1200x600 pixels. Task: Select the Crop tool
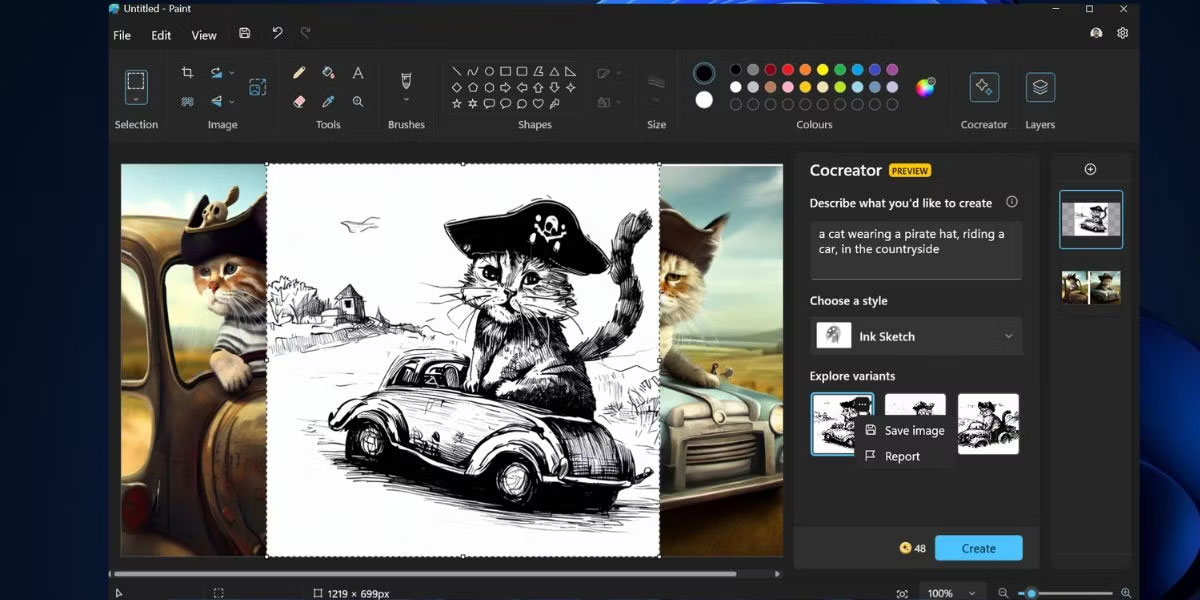[x=187, y=72]
